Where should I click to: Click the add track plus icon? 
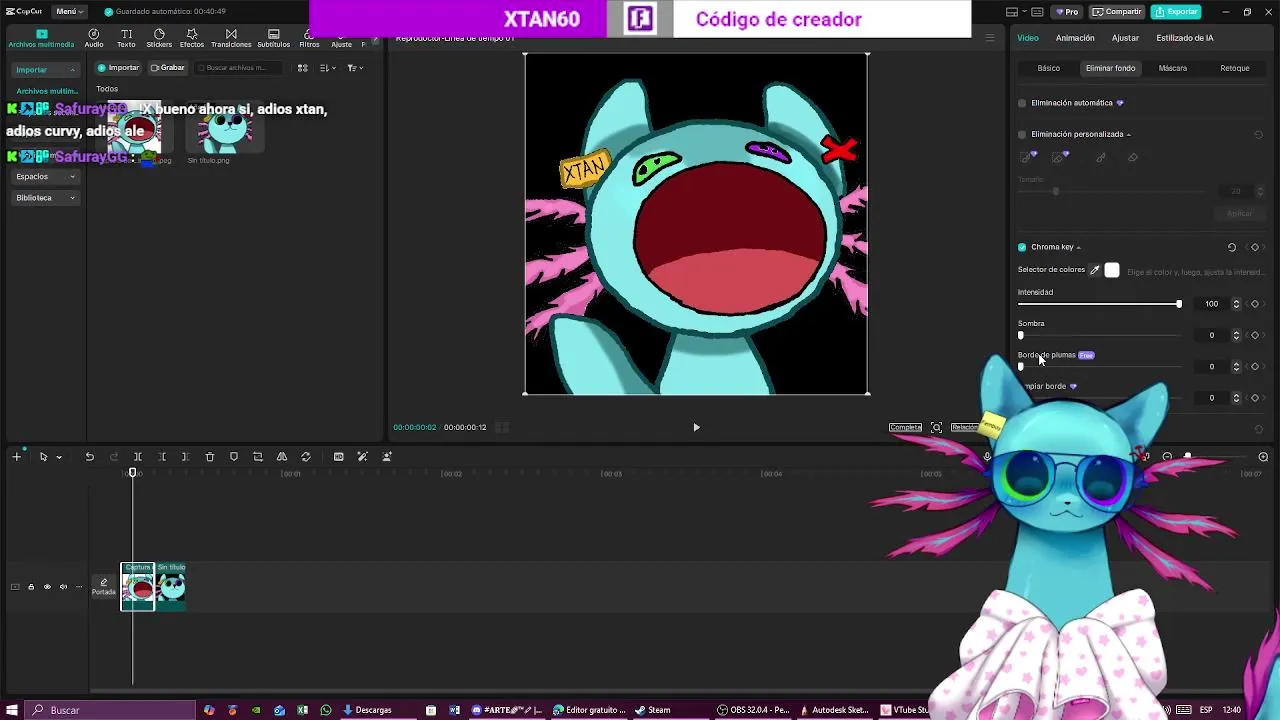(x=16, y=457)
